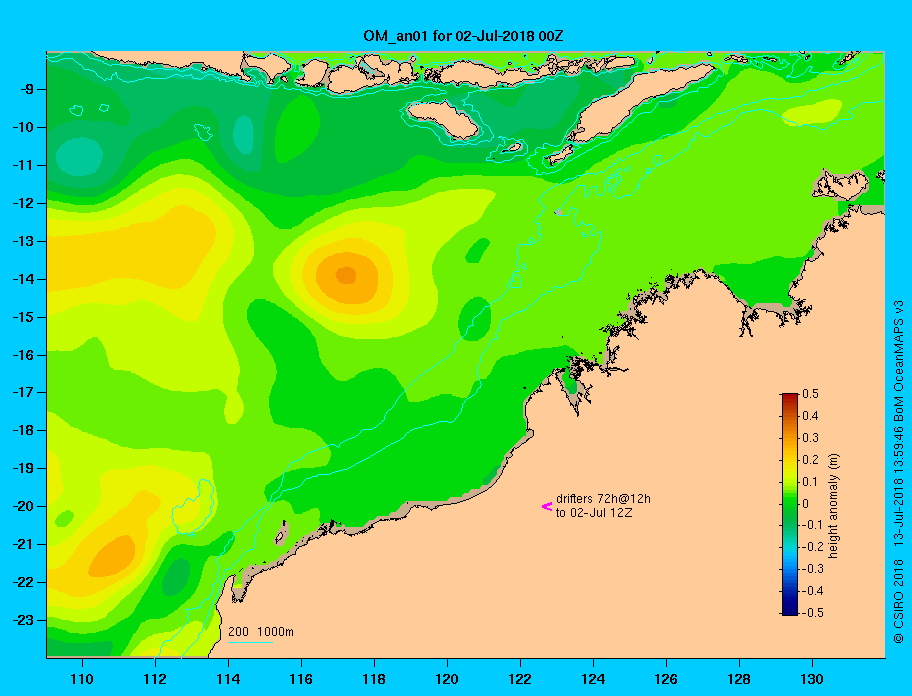Screen dimensions: 912x696
Task: Click the magenta drifter arrow marker
Action: (x=547, y=506)
